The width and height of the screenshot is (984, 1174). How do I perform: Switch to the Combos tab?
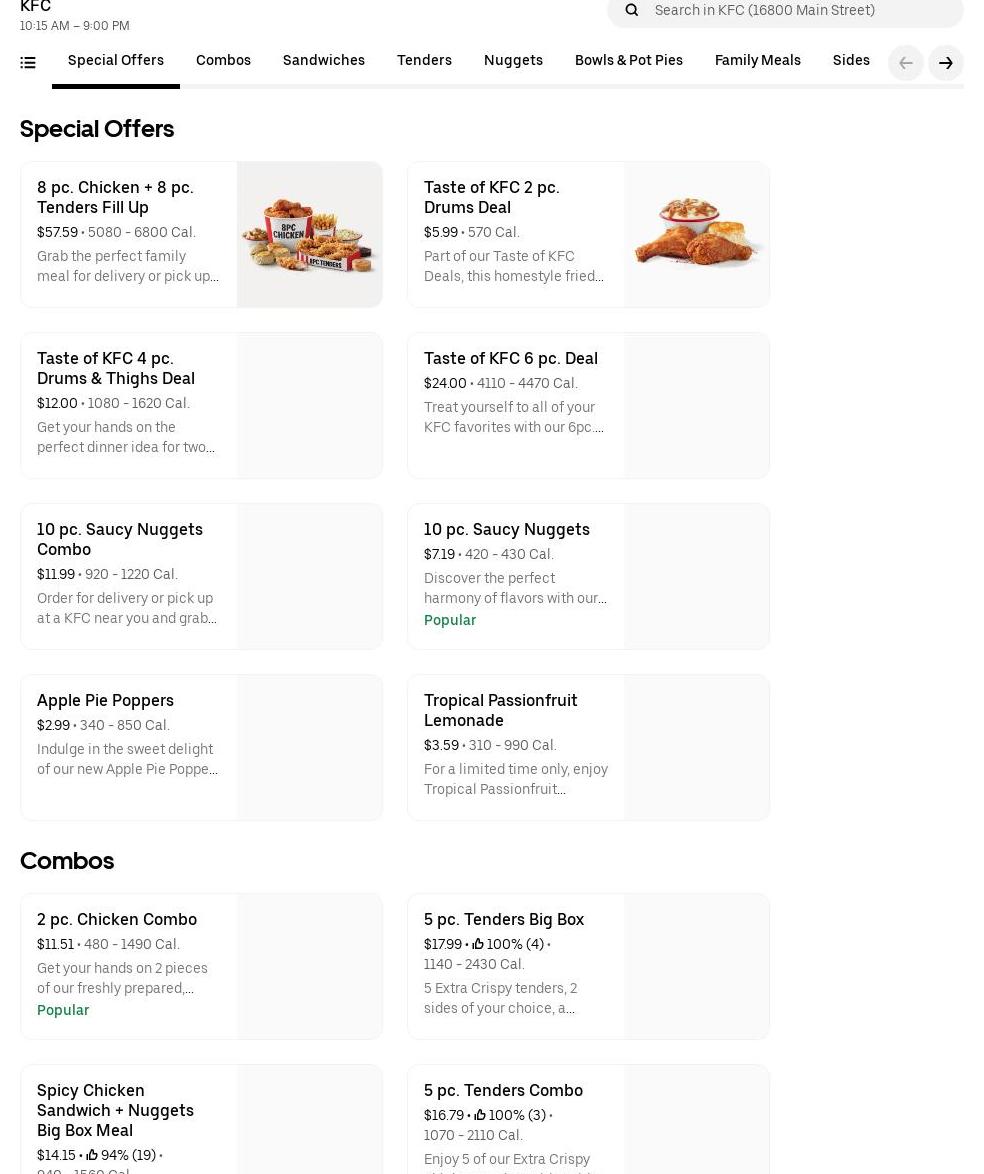(x=223, y=60)
